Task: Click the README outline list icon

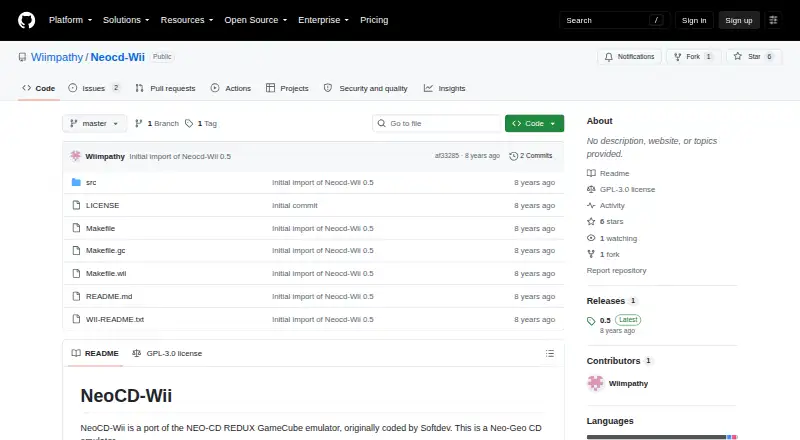Action: (549, 353)
